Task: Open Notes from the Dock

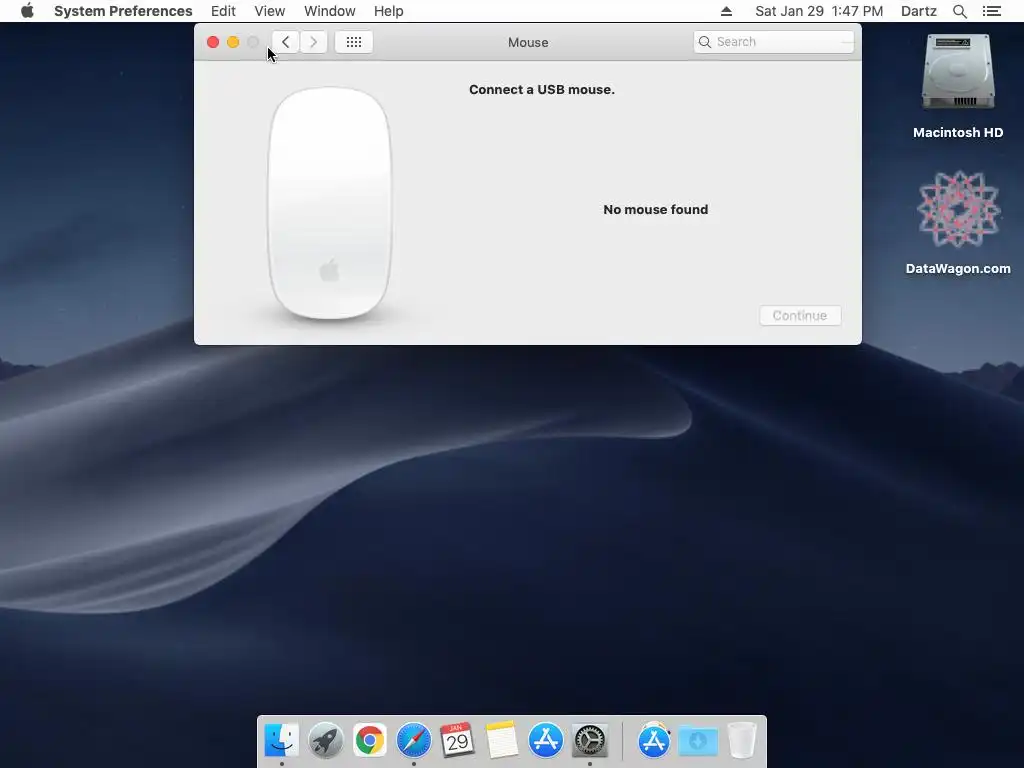Action: coord(502,740)
